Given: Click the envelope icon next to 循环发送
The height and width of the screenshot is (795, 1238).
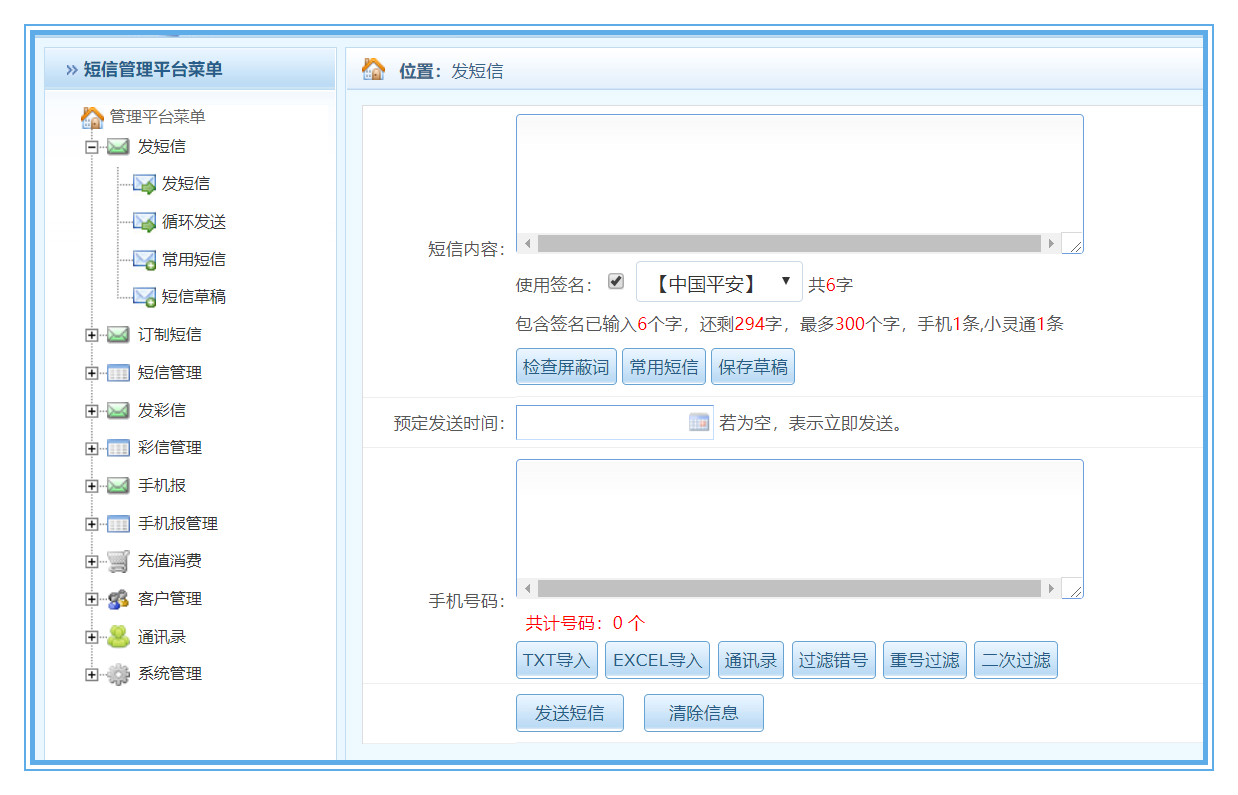Looking at the screenshot, I should click(144, 222).
